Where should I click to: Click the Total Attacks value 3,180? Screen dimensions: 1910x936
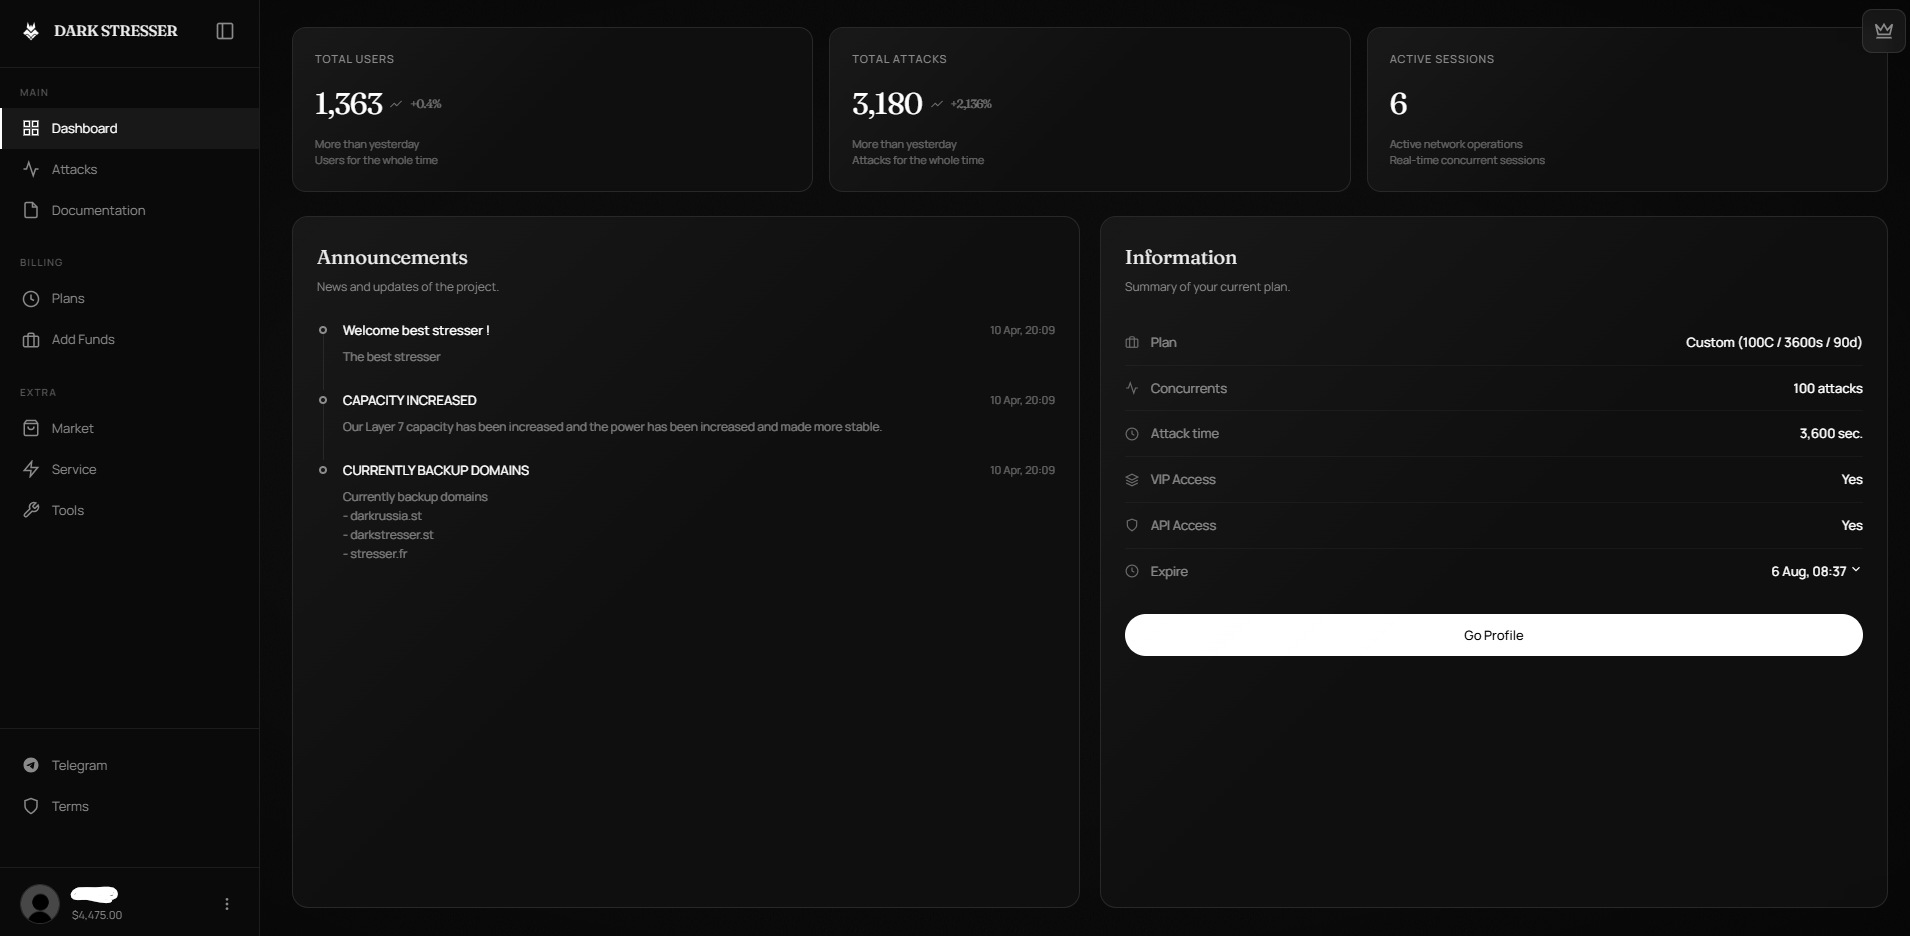(x=887, y=104)
